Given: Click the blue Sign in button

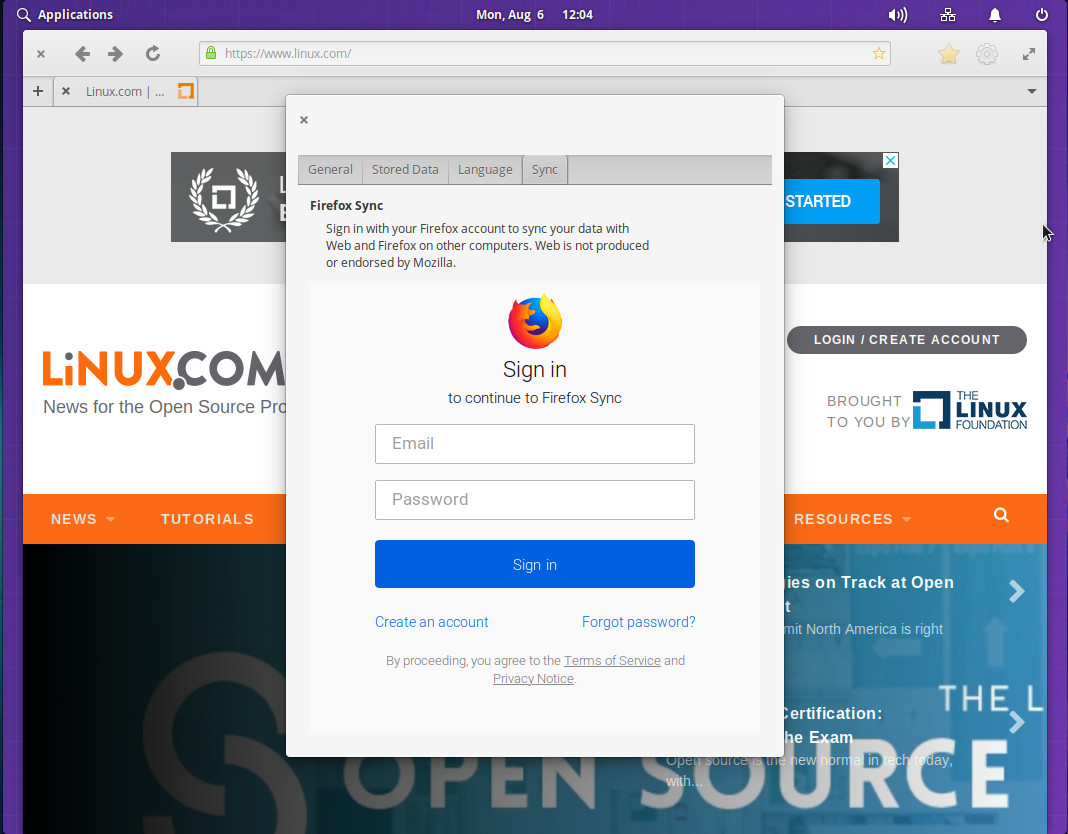Looking at the screenshot, I should [535, 564].
